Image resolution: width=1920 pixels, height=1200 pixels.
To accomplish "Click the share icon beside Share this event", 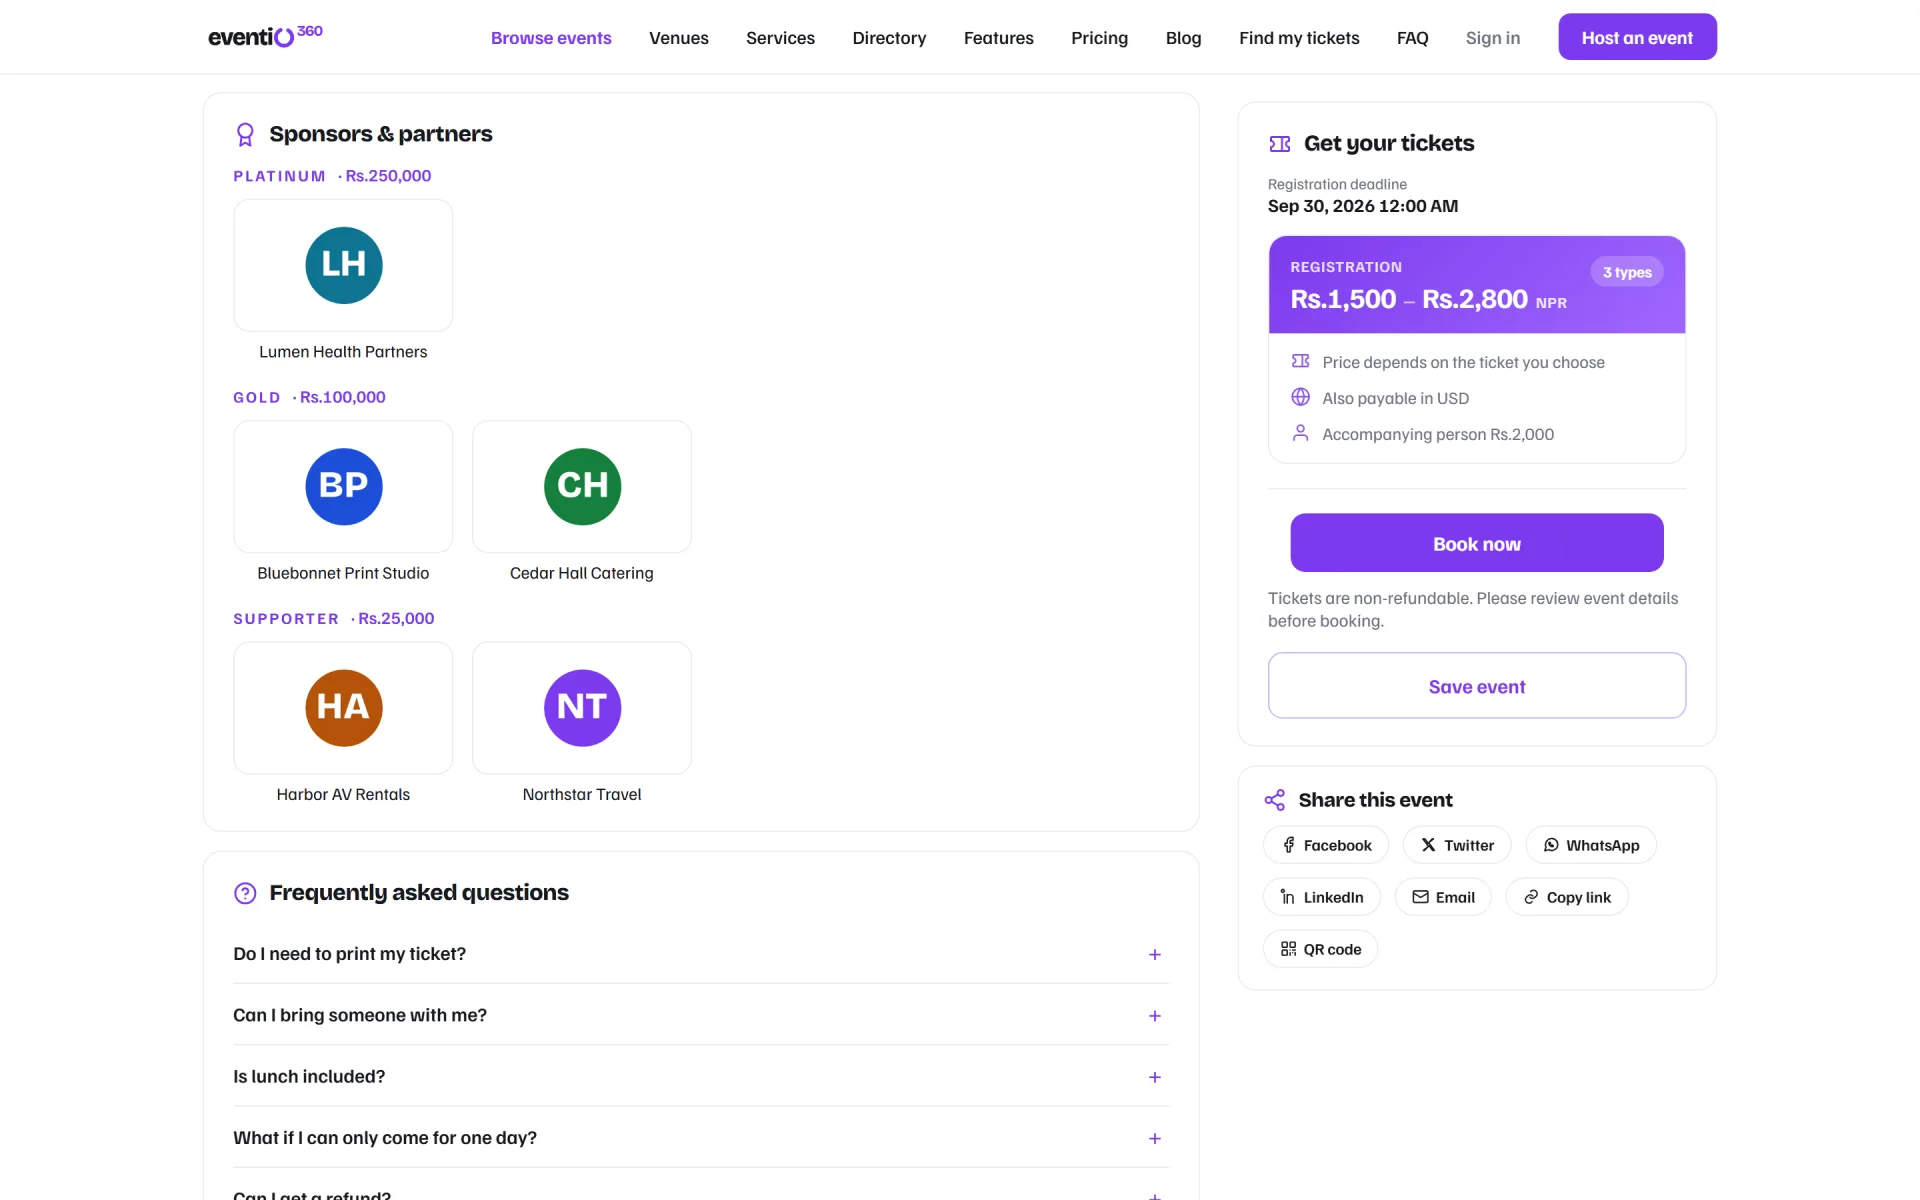I will 1274,800.
